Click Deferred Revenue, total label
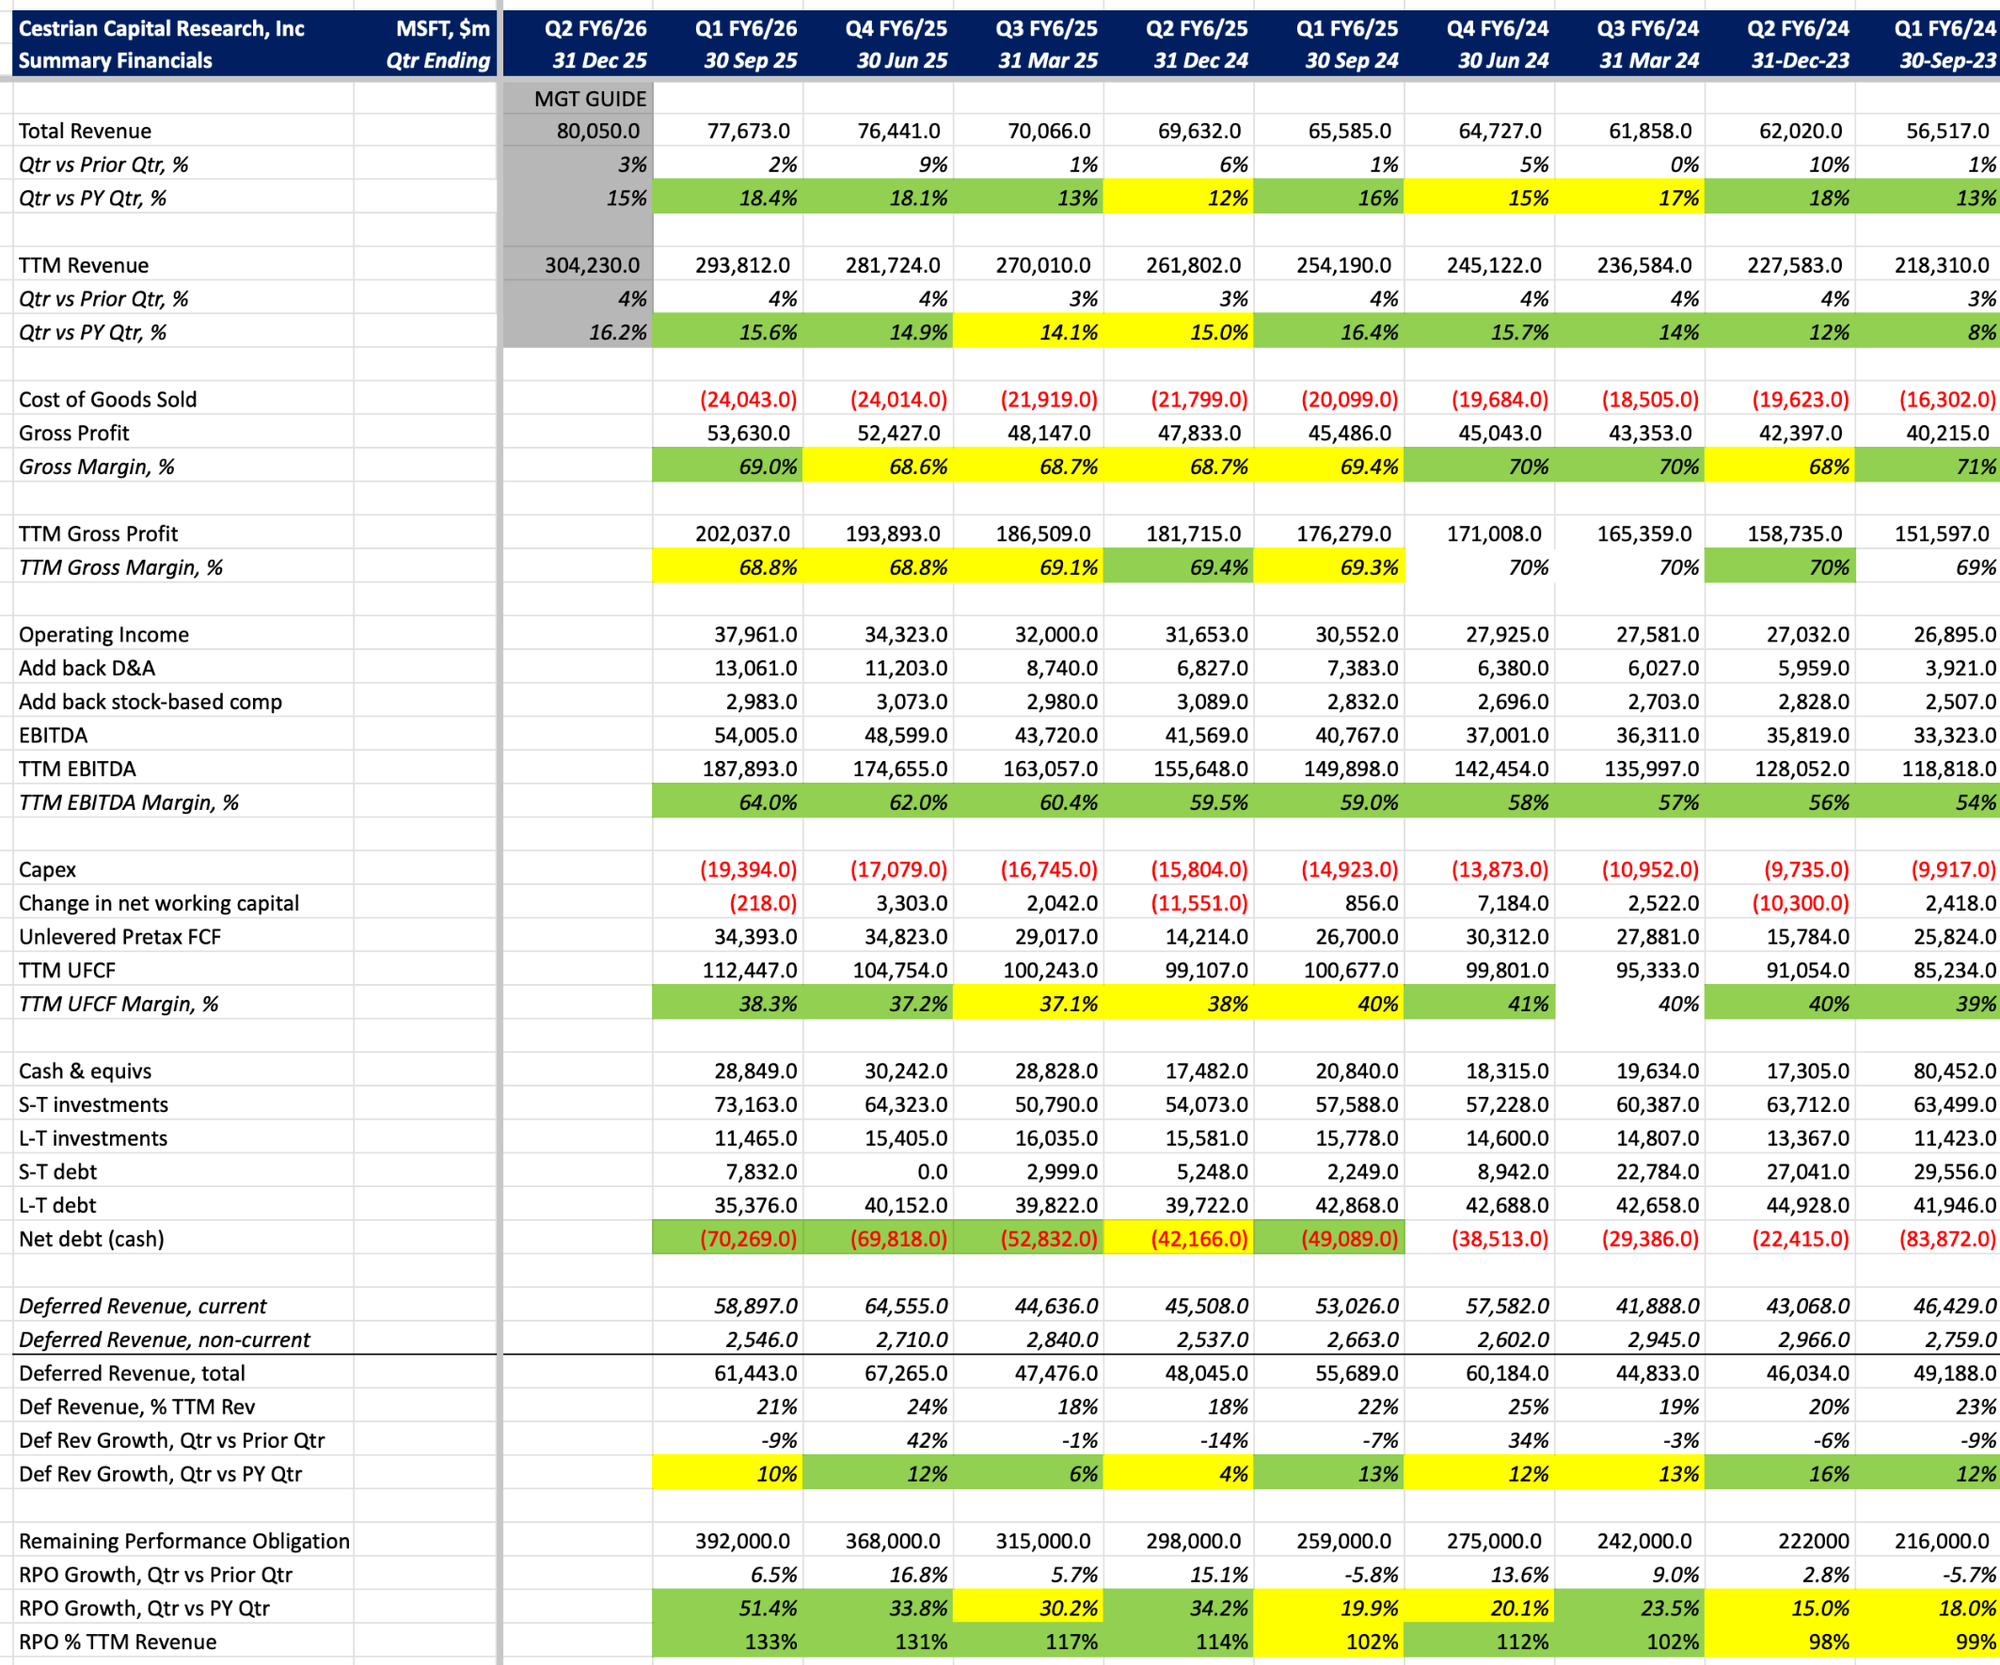 tap(131, 1373)
